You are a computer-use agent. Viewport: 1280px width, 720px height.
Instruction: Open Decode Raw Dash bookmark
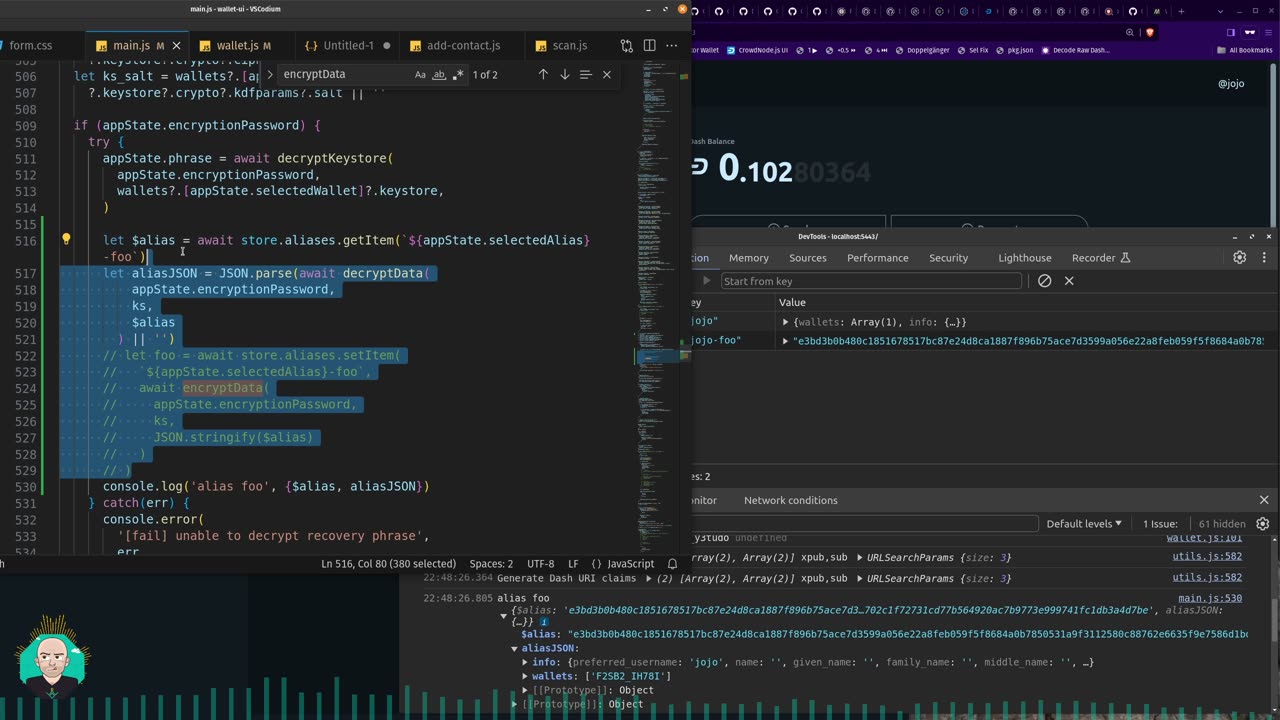[x=1075, y=50]
